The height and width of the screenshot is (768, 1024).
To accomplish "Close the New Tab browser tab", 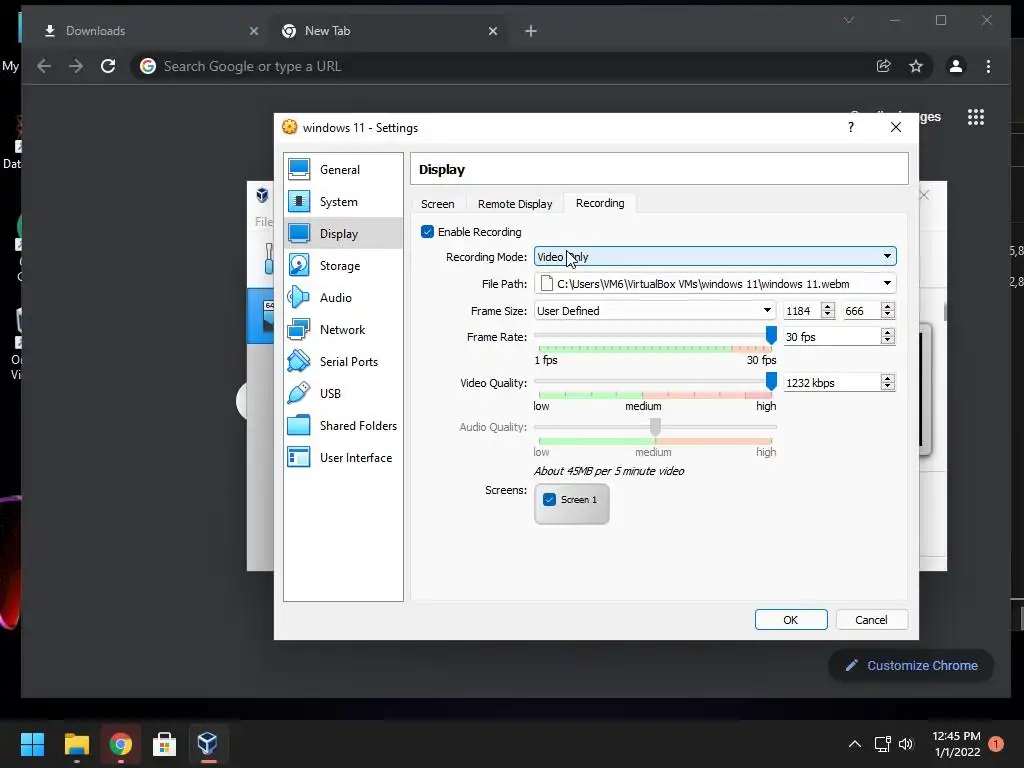I will click(493, 31).
